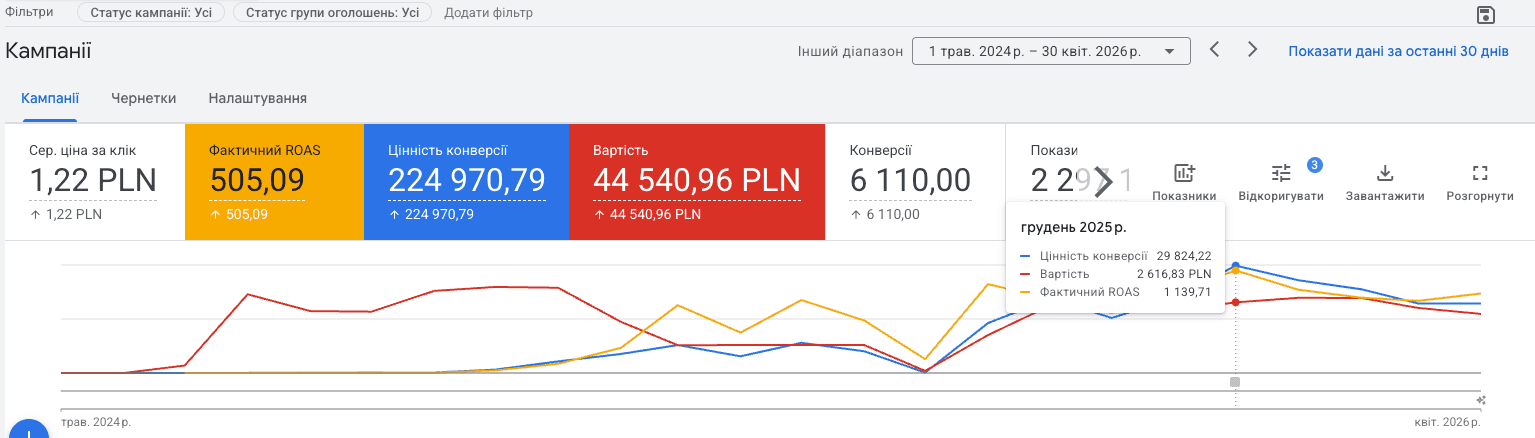The width and height of the screenshot is (1535, 438).
Task: Click the квіт. 2026 р. axis label
Action: [1448, 423]
